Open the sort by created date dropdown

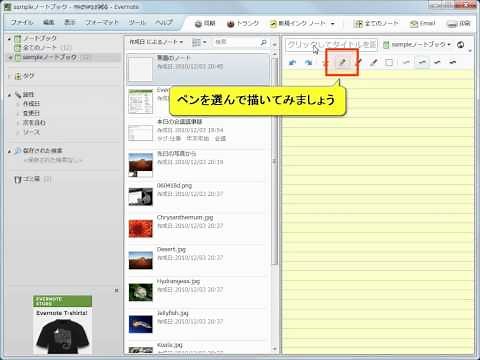click(x=156, y=42)
